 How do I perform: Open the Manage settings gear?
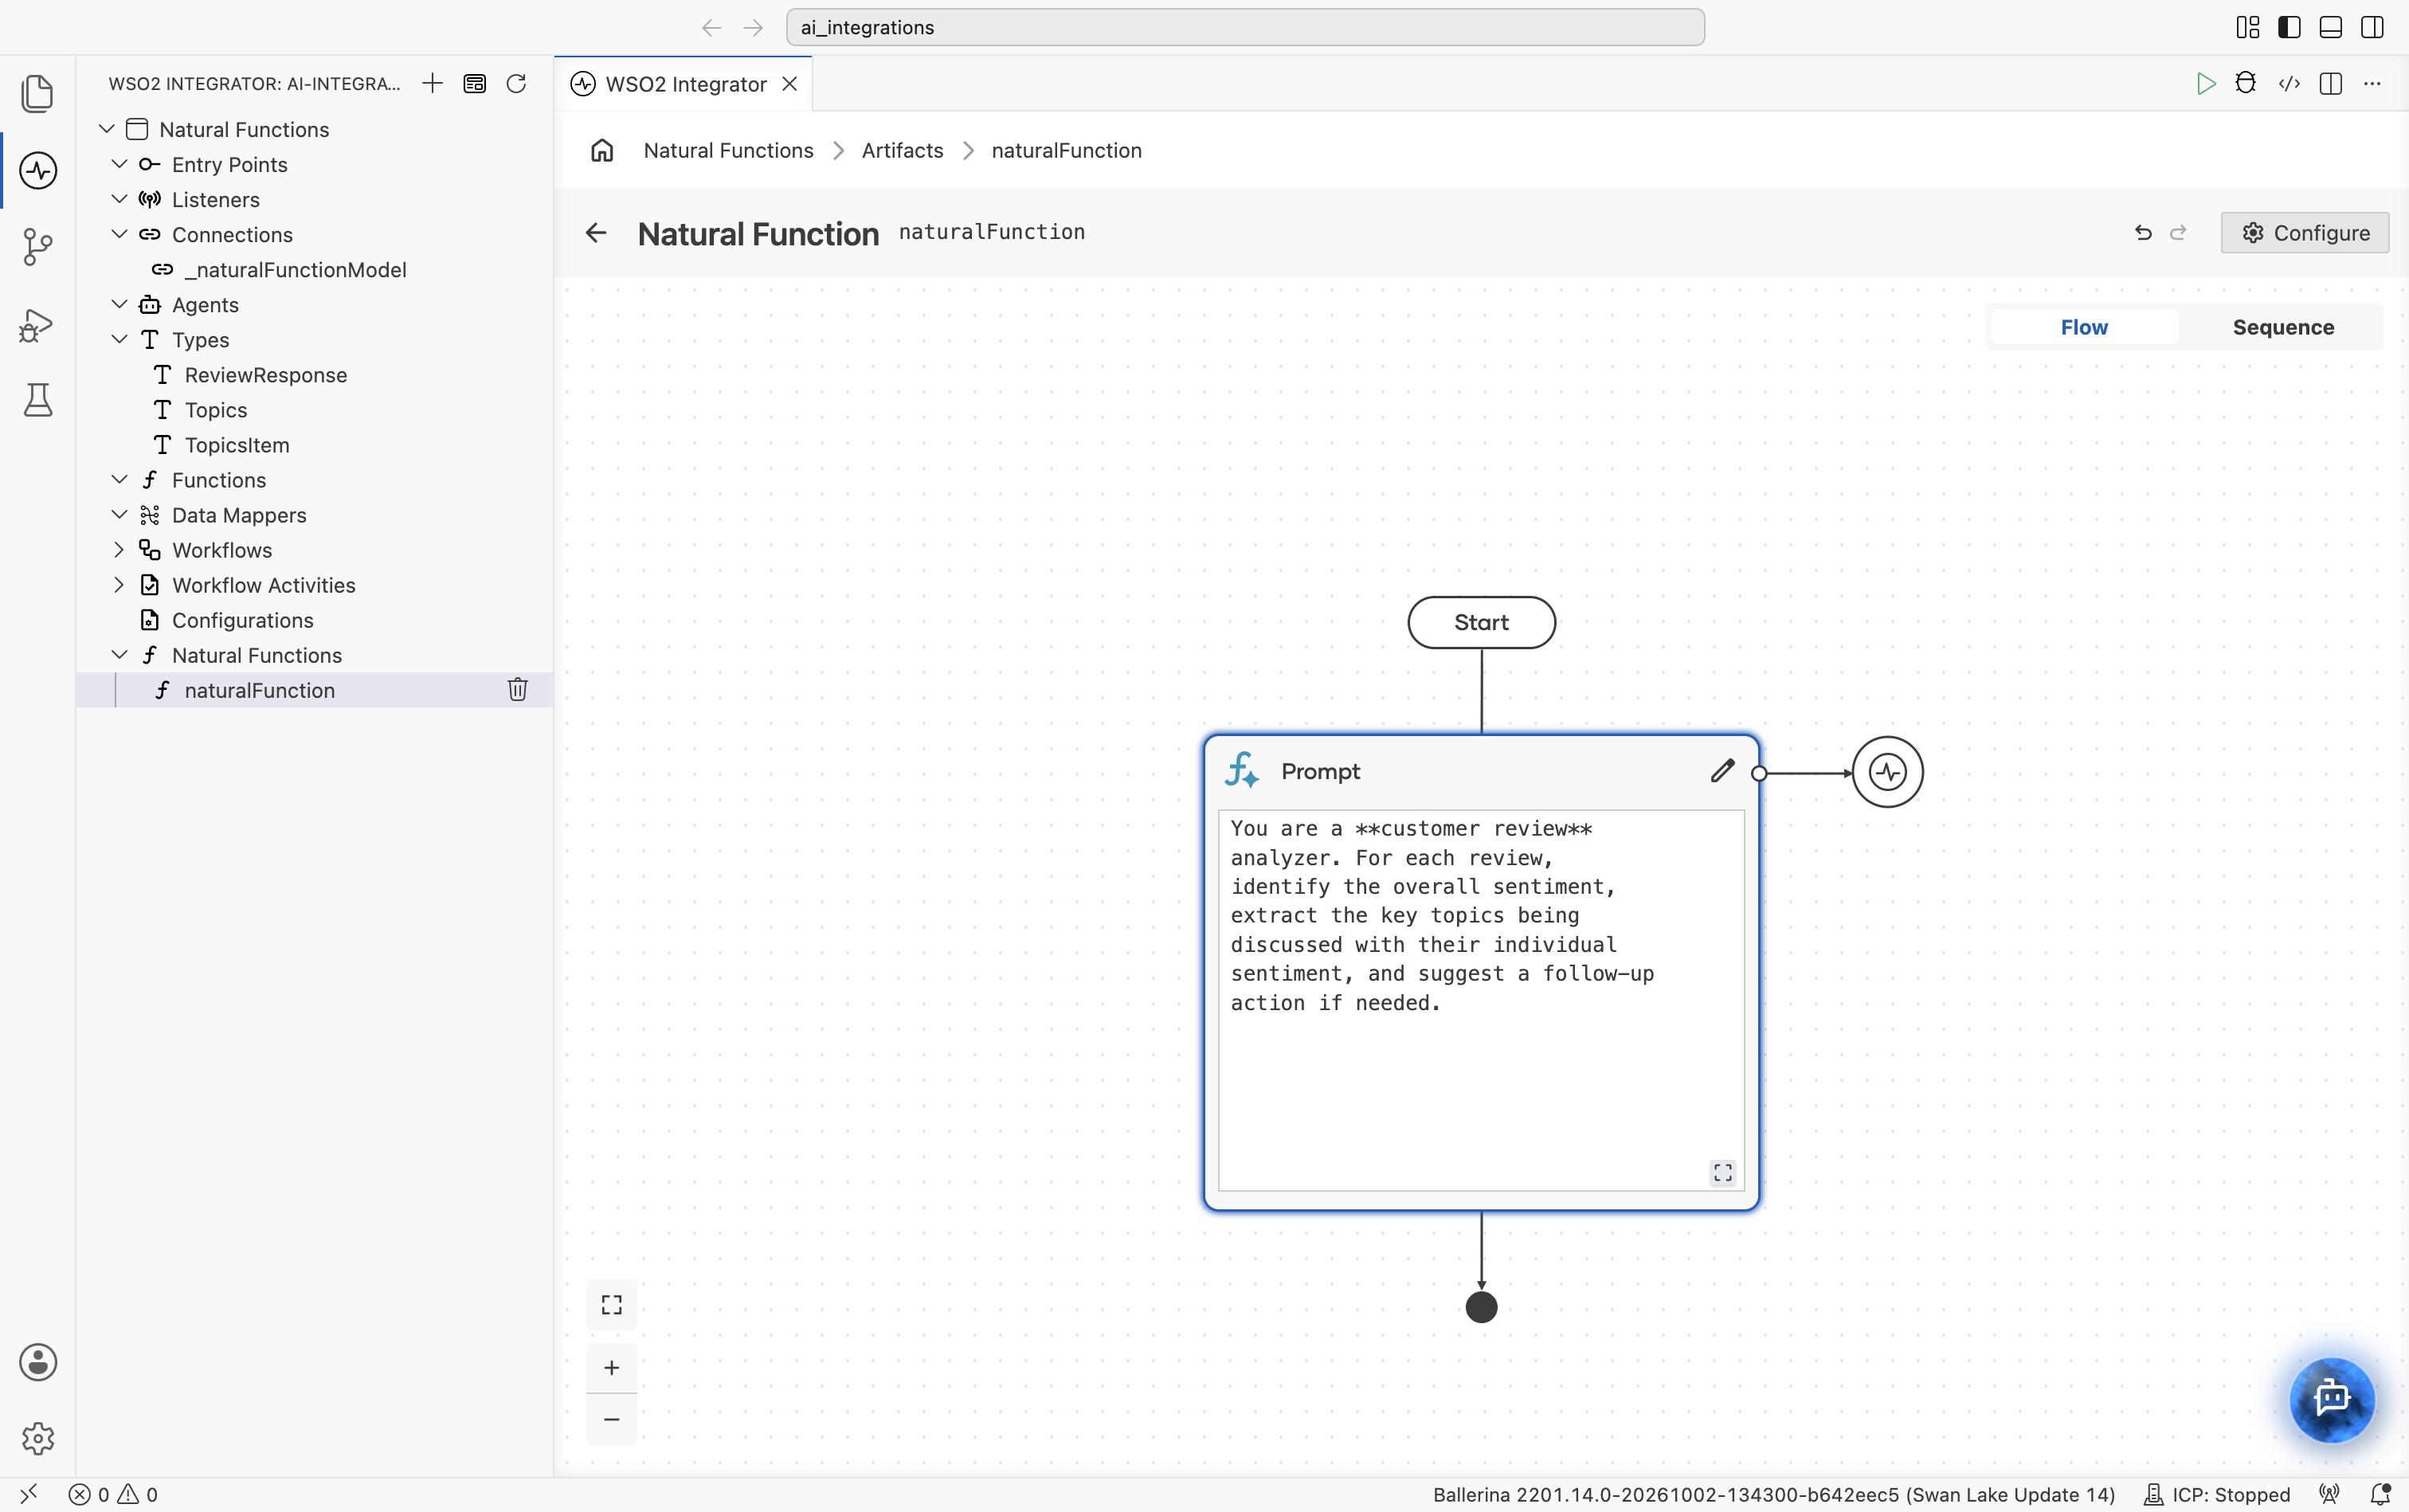click(x=38, y=1438)
